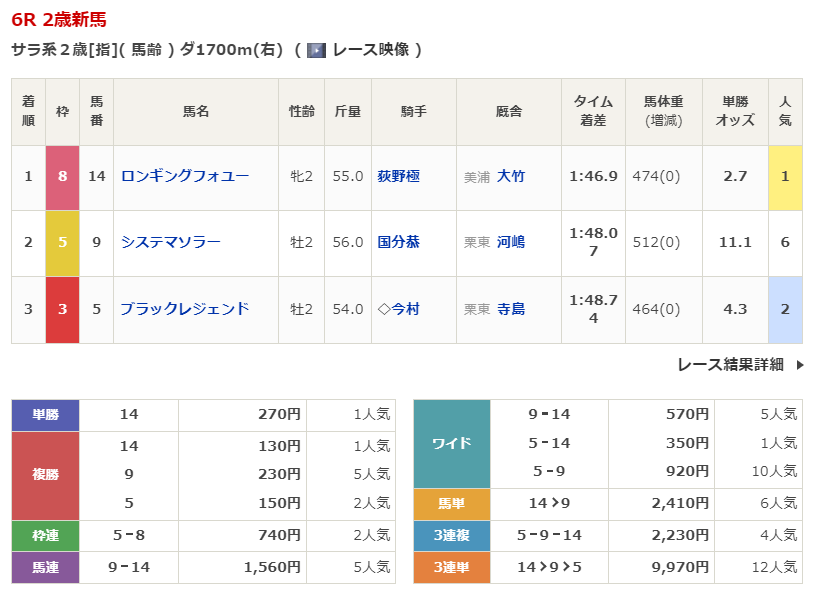Viewport: 818px width, 594px height.
Task: Click the arrow next to レース結果詳細
Action: pyautogui.click(x=799, y=365)
